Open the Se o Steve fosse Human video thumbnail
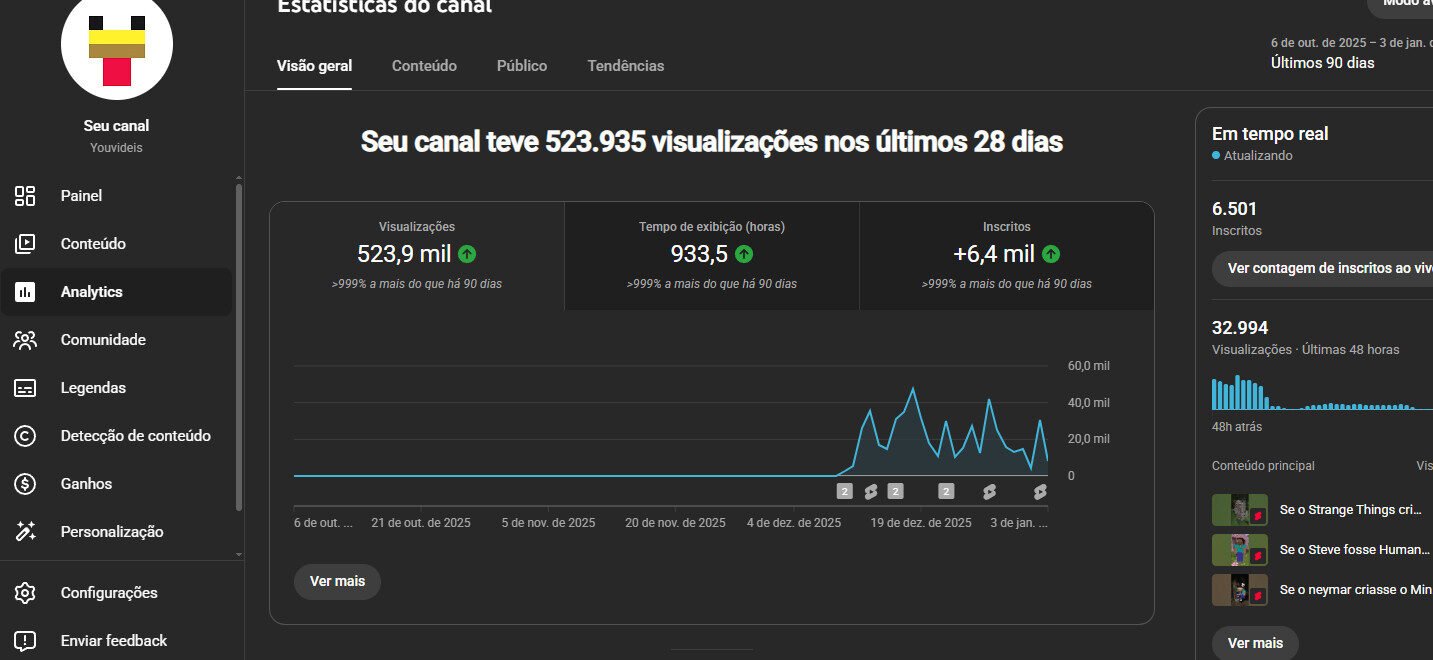This screenshot has width=1433, height=660. [1240, 549]
